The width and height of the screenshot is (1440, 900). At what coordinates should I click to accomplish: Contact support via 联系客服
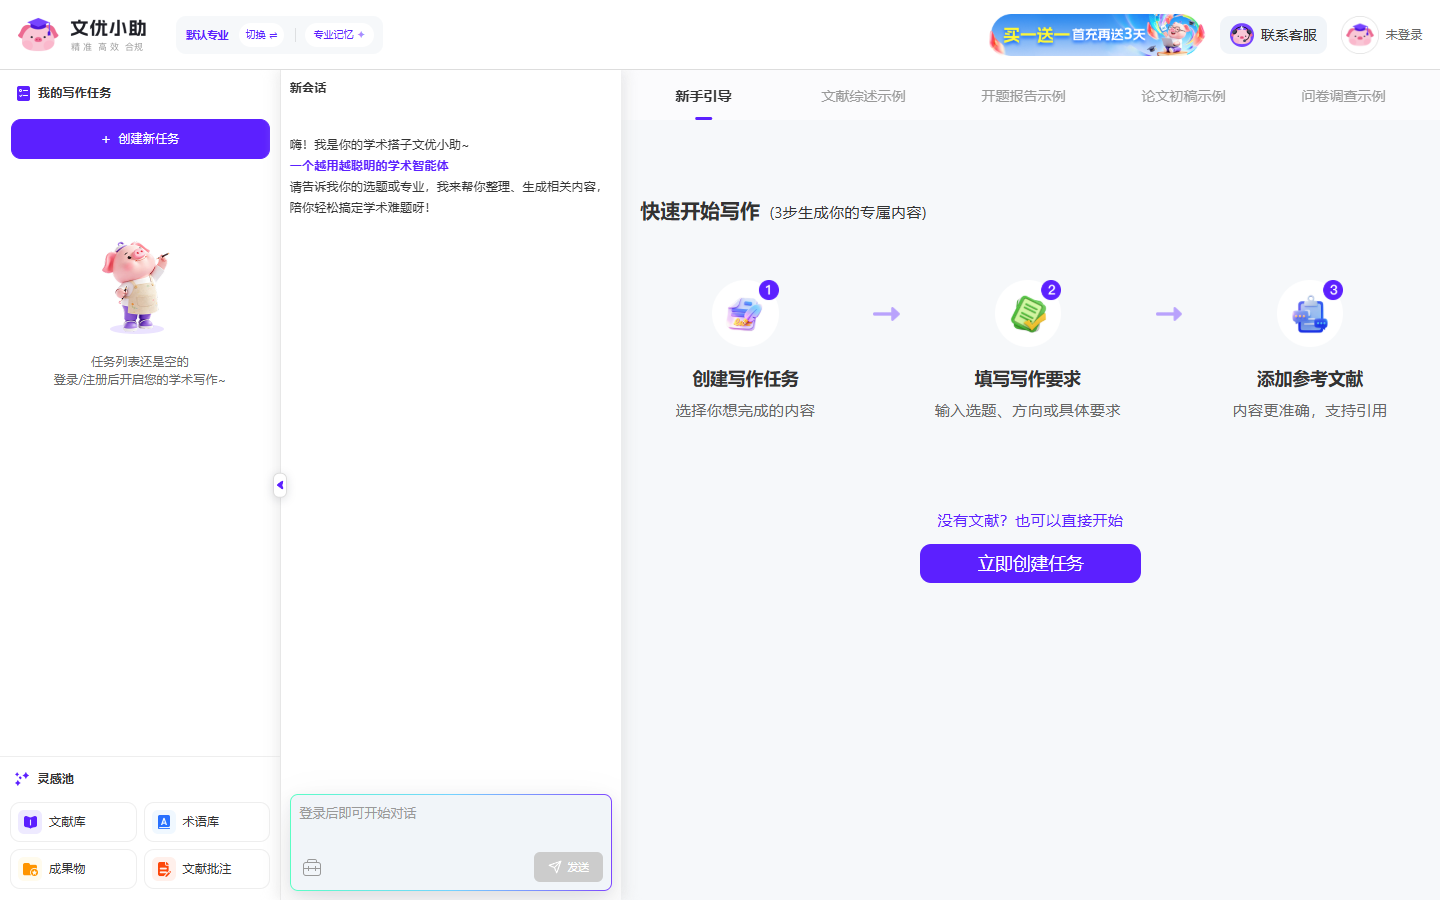click(x=1273, y=35)
